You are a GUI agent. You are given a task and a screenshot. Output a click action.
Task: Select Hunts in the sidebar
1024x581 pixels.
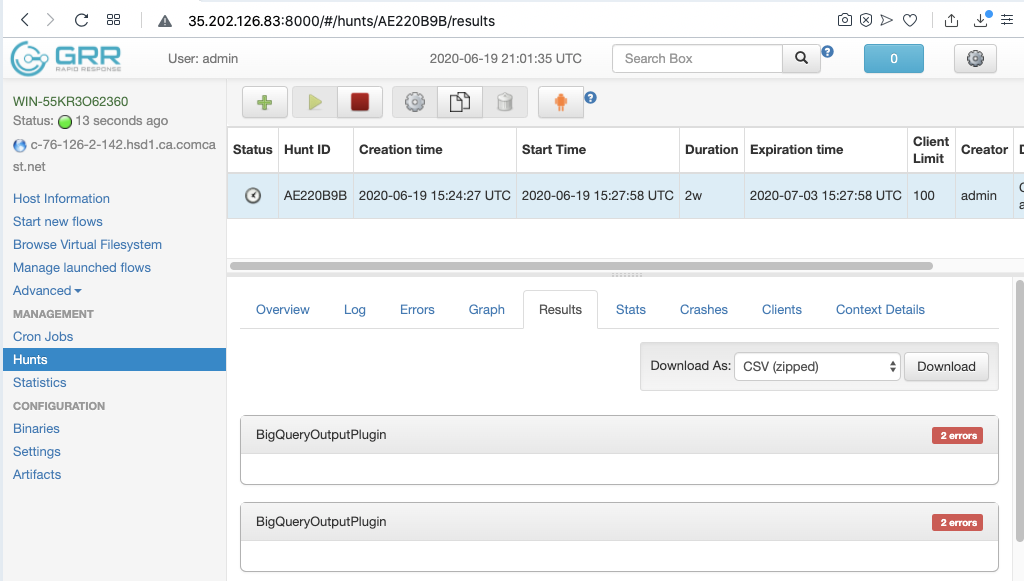[x=114, y=360]
